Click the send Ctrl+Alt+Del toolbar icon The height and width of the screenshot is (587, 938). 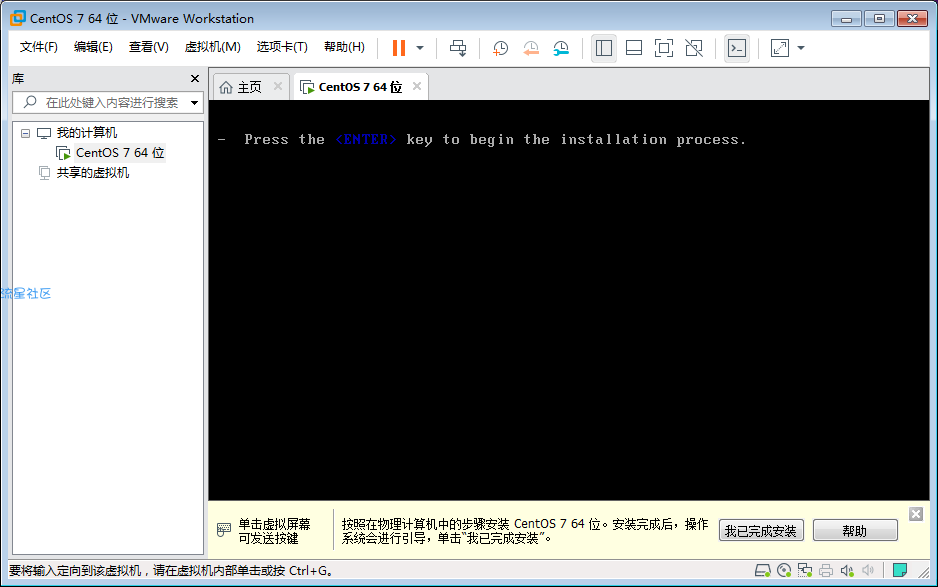(x=458, y=48)
